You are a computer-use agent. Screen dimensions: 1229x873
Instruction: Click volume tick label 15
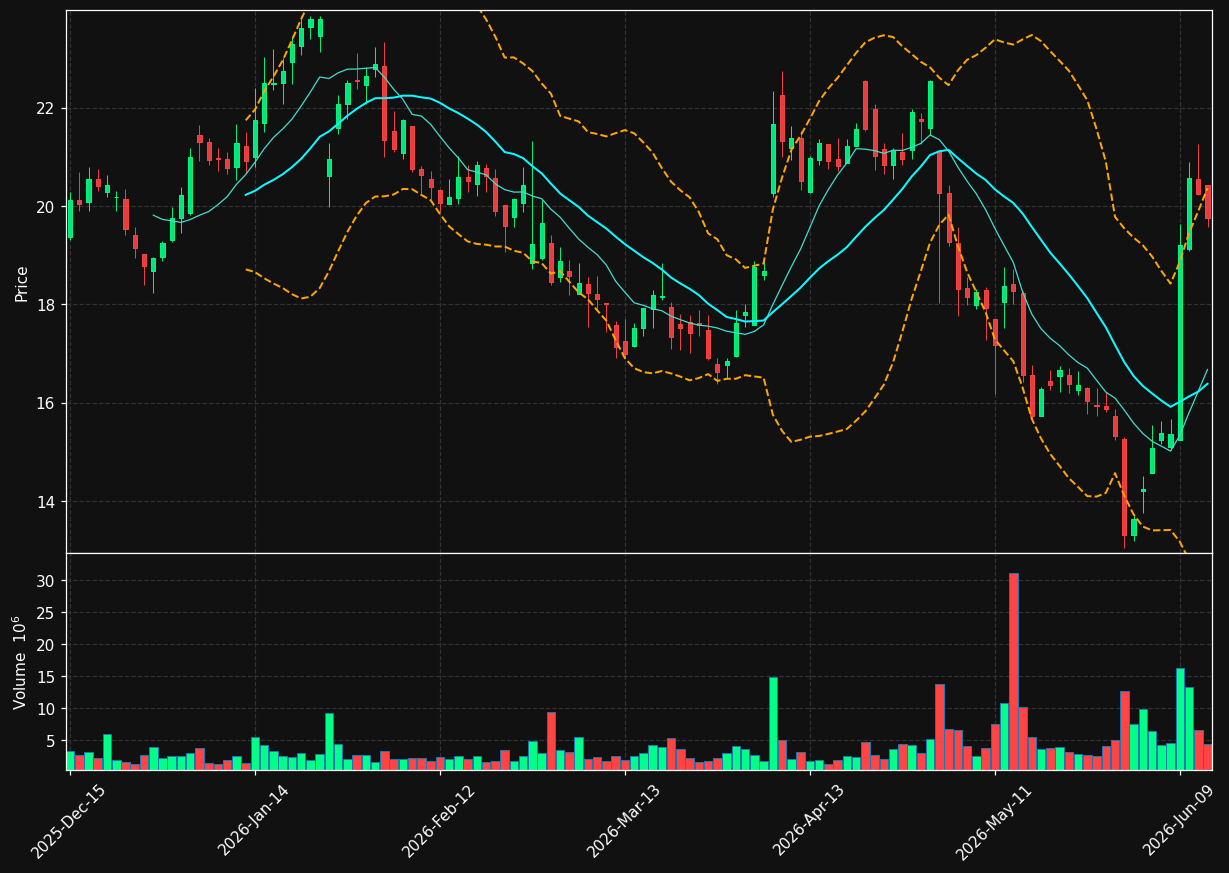(x=47, y=677)
